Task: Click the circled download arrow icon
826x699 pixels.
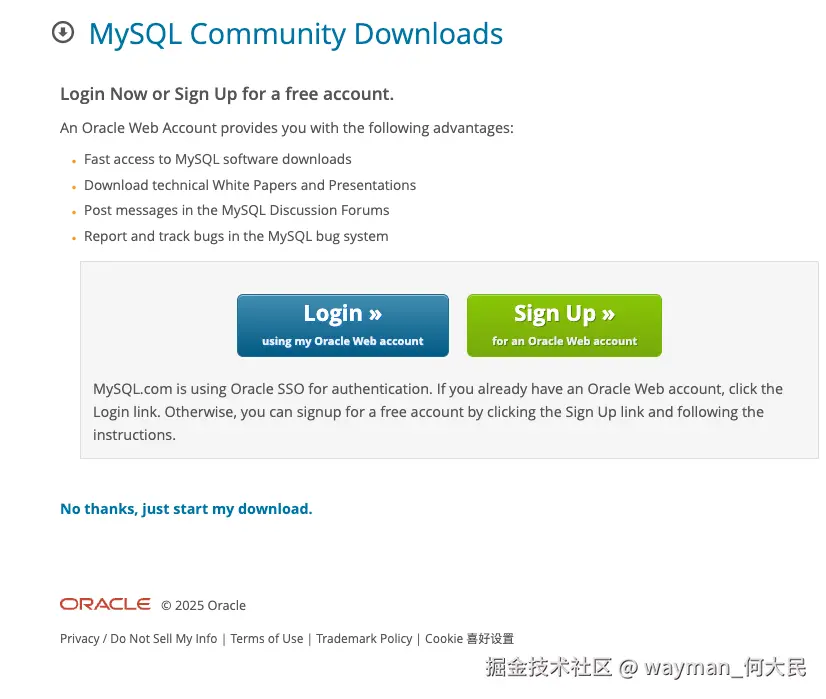Action: 63,32
